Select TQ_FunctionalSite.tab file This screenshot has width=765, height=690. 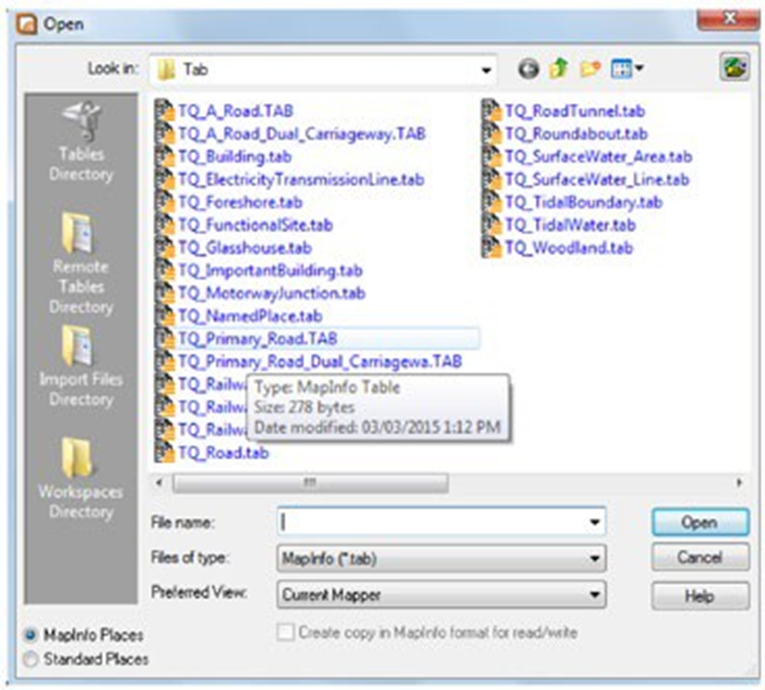pyautogui.click(x=255, y=225)
